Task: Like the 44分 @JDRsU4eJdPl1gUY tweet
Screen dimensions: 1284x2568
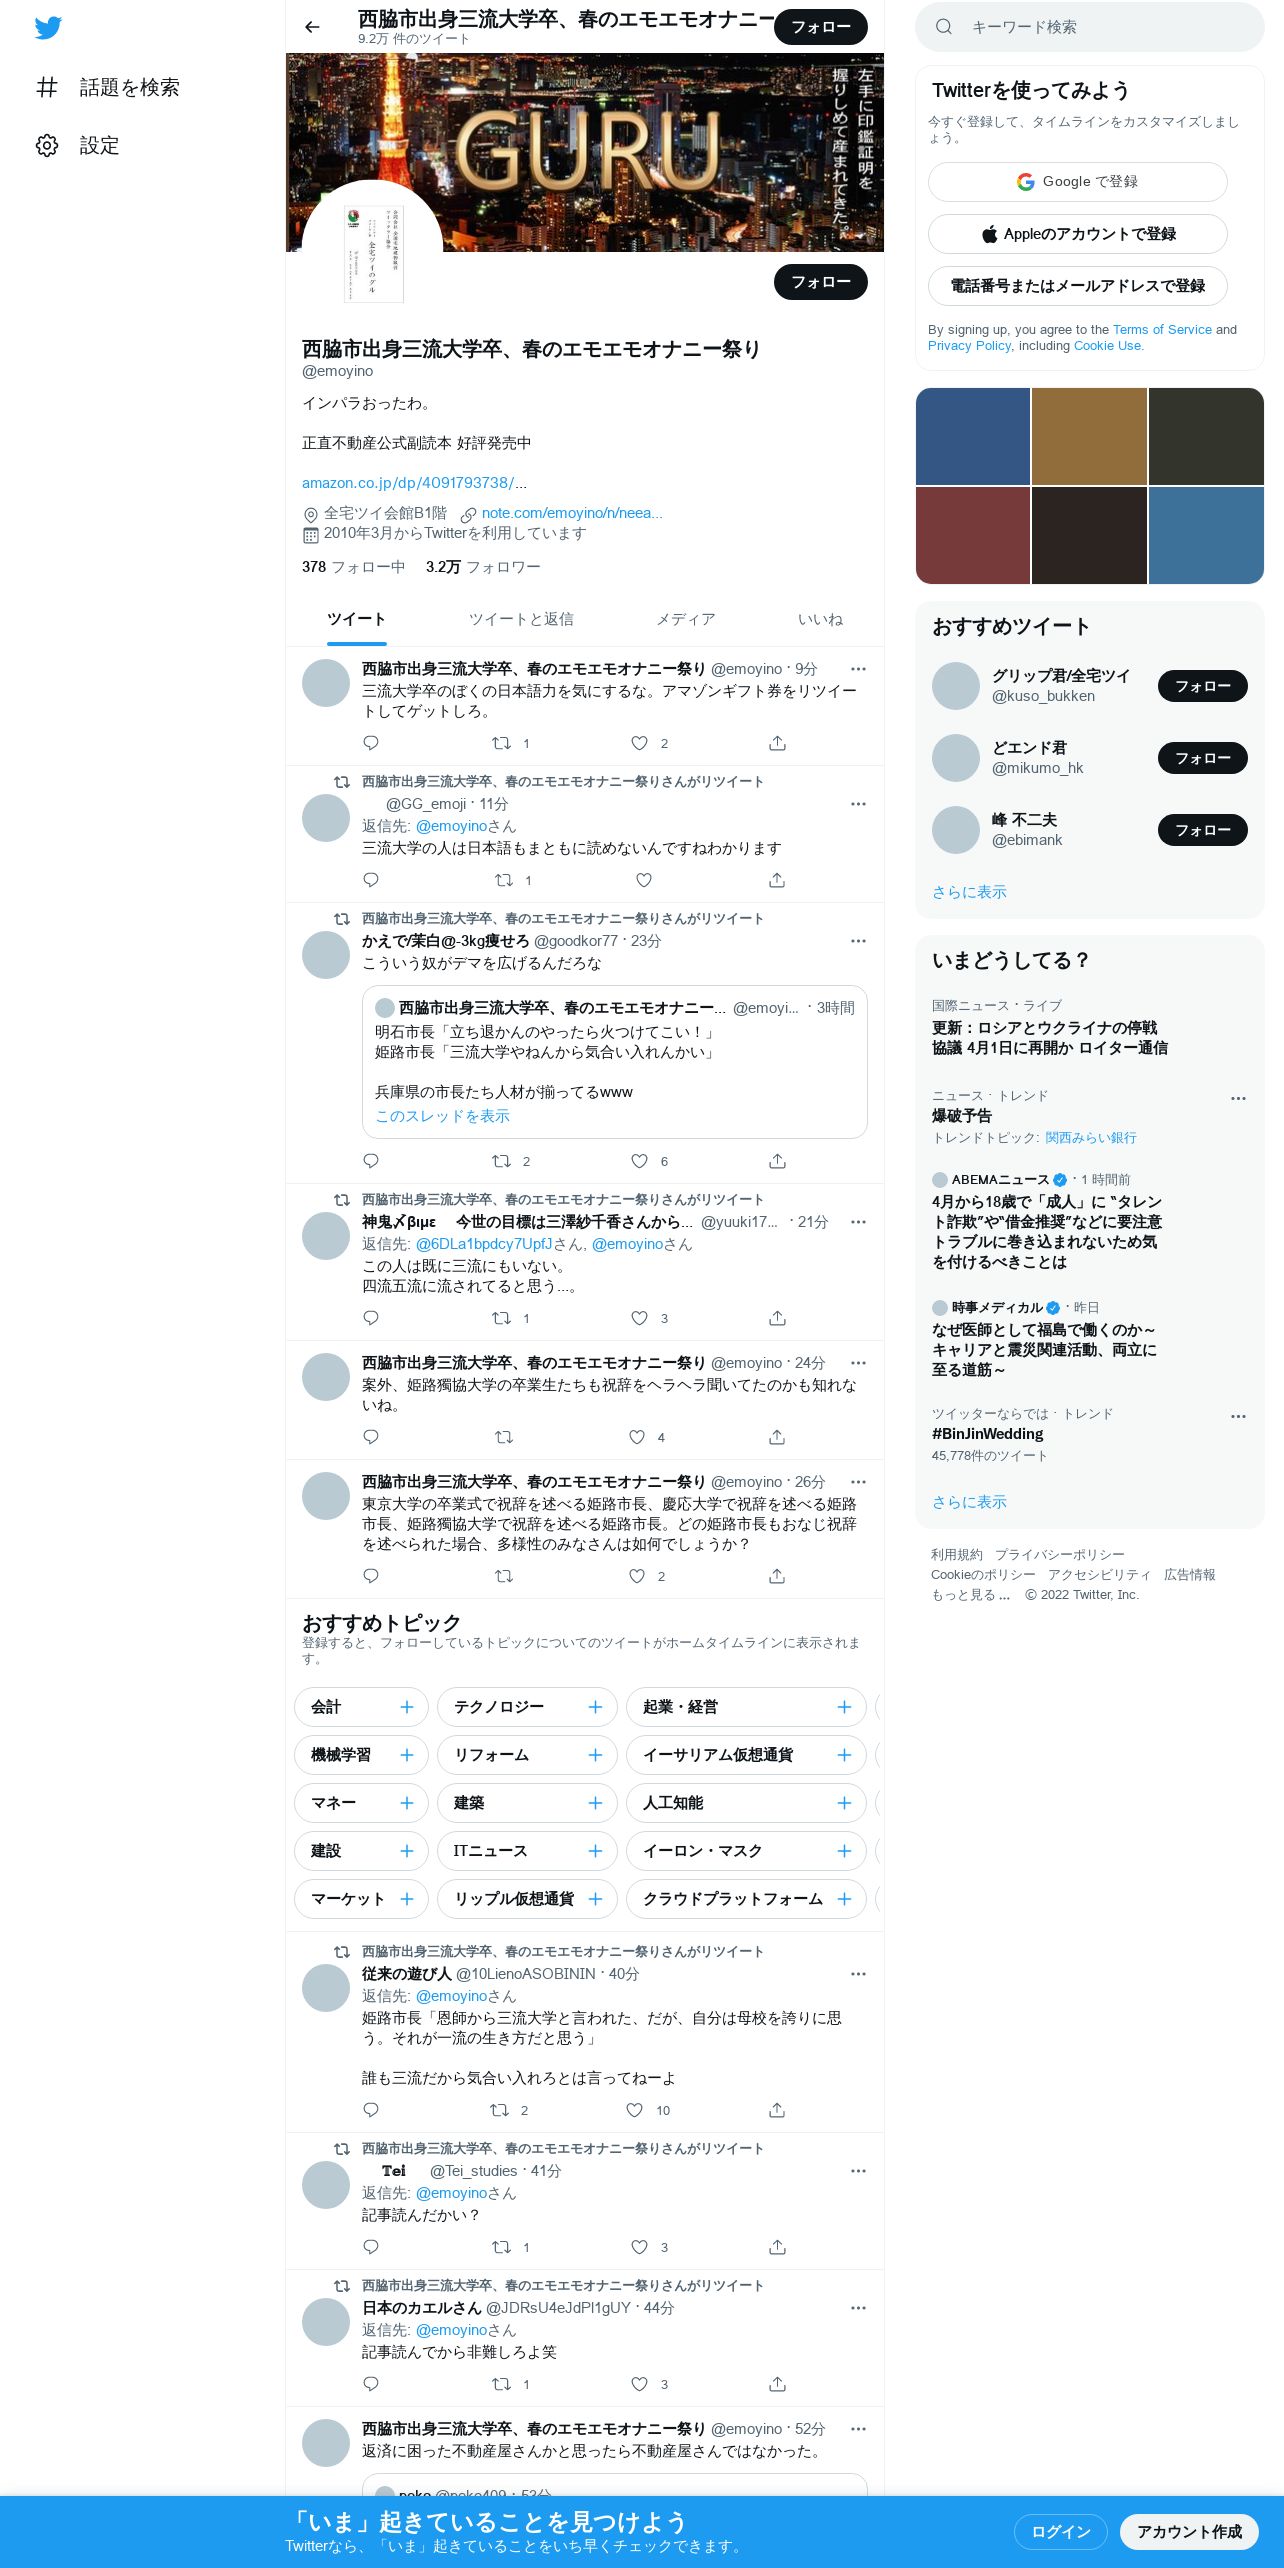Action: tap(640, 2384)
